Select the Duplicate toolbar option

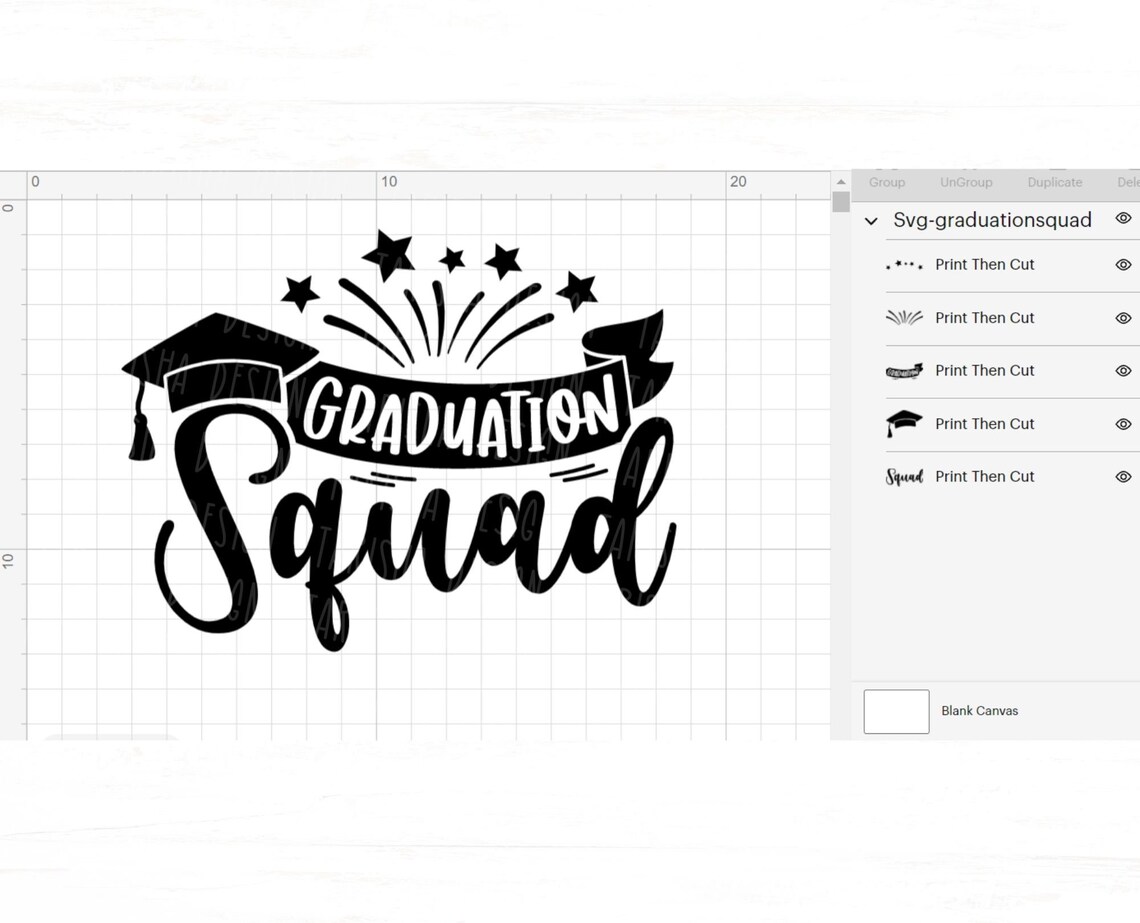click(x=1054, y=182)
